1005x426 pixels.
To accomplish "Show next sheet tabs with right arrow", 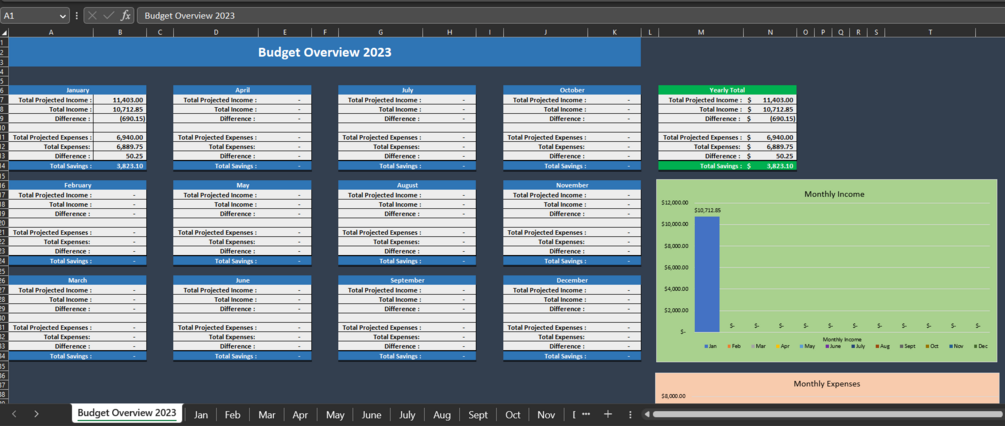I will click(36, 414).
